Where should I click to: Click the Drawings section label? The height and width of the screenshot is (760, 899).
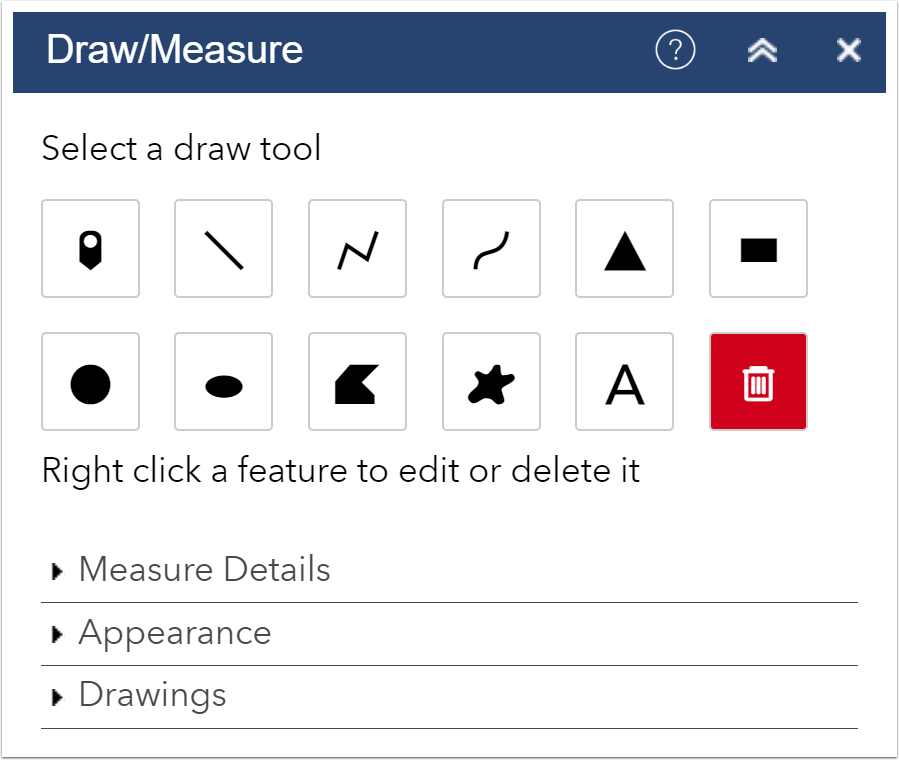tap(152, 694)
